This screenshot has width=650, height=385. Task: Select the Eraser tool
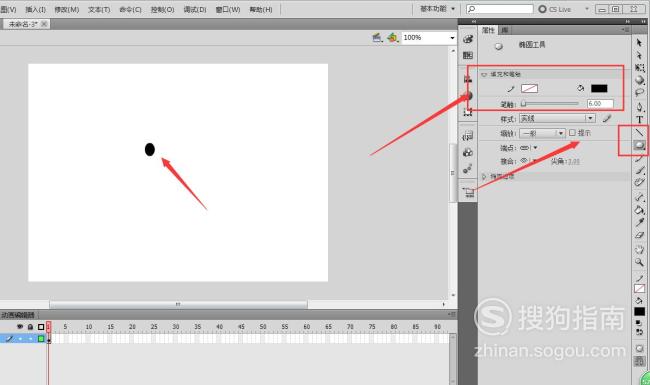[x=639, y=235]
